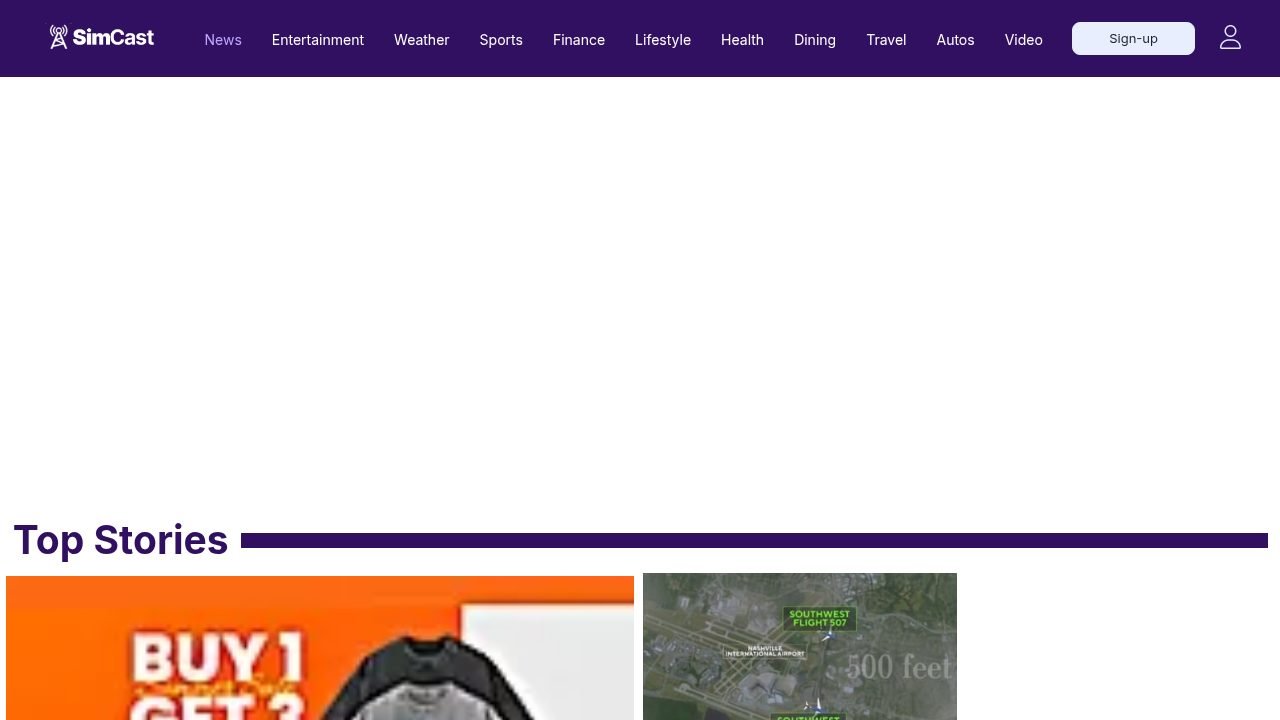Go to the Video section
Image resolution: width=1280 pixels, height=720 pixels.
coord(1024,40)
